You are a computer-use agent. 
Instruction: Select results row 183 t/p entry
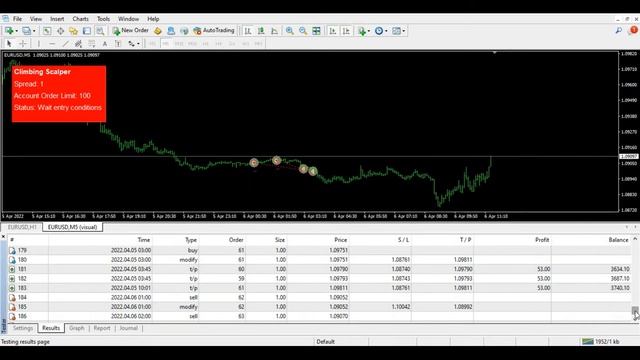(320, 288)
